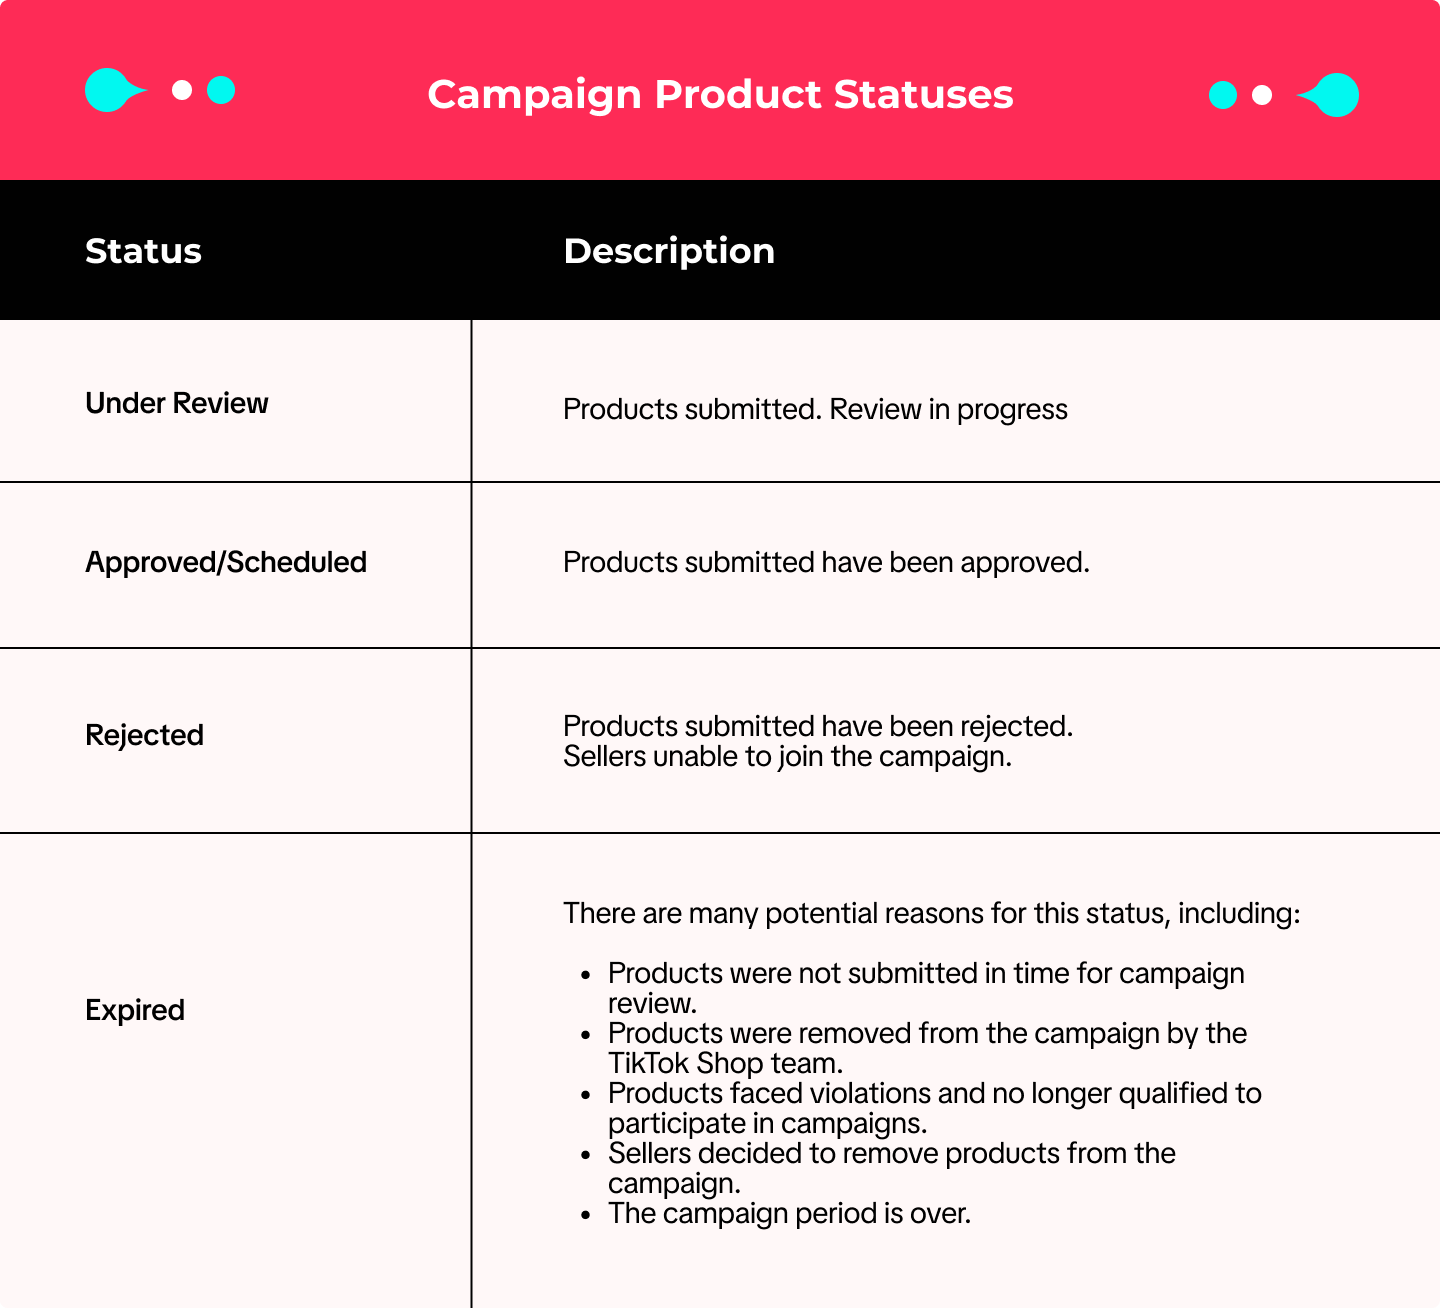Click the "Campaign Product Statuses" title
The image size is (1440, 1308).
click(x=720, y=94)
